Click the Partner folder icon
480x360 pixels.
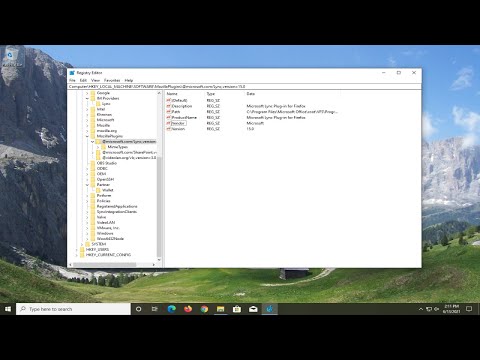(93, 185)
